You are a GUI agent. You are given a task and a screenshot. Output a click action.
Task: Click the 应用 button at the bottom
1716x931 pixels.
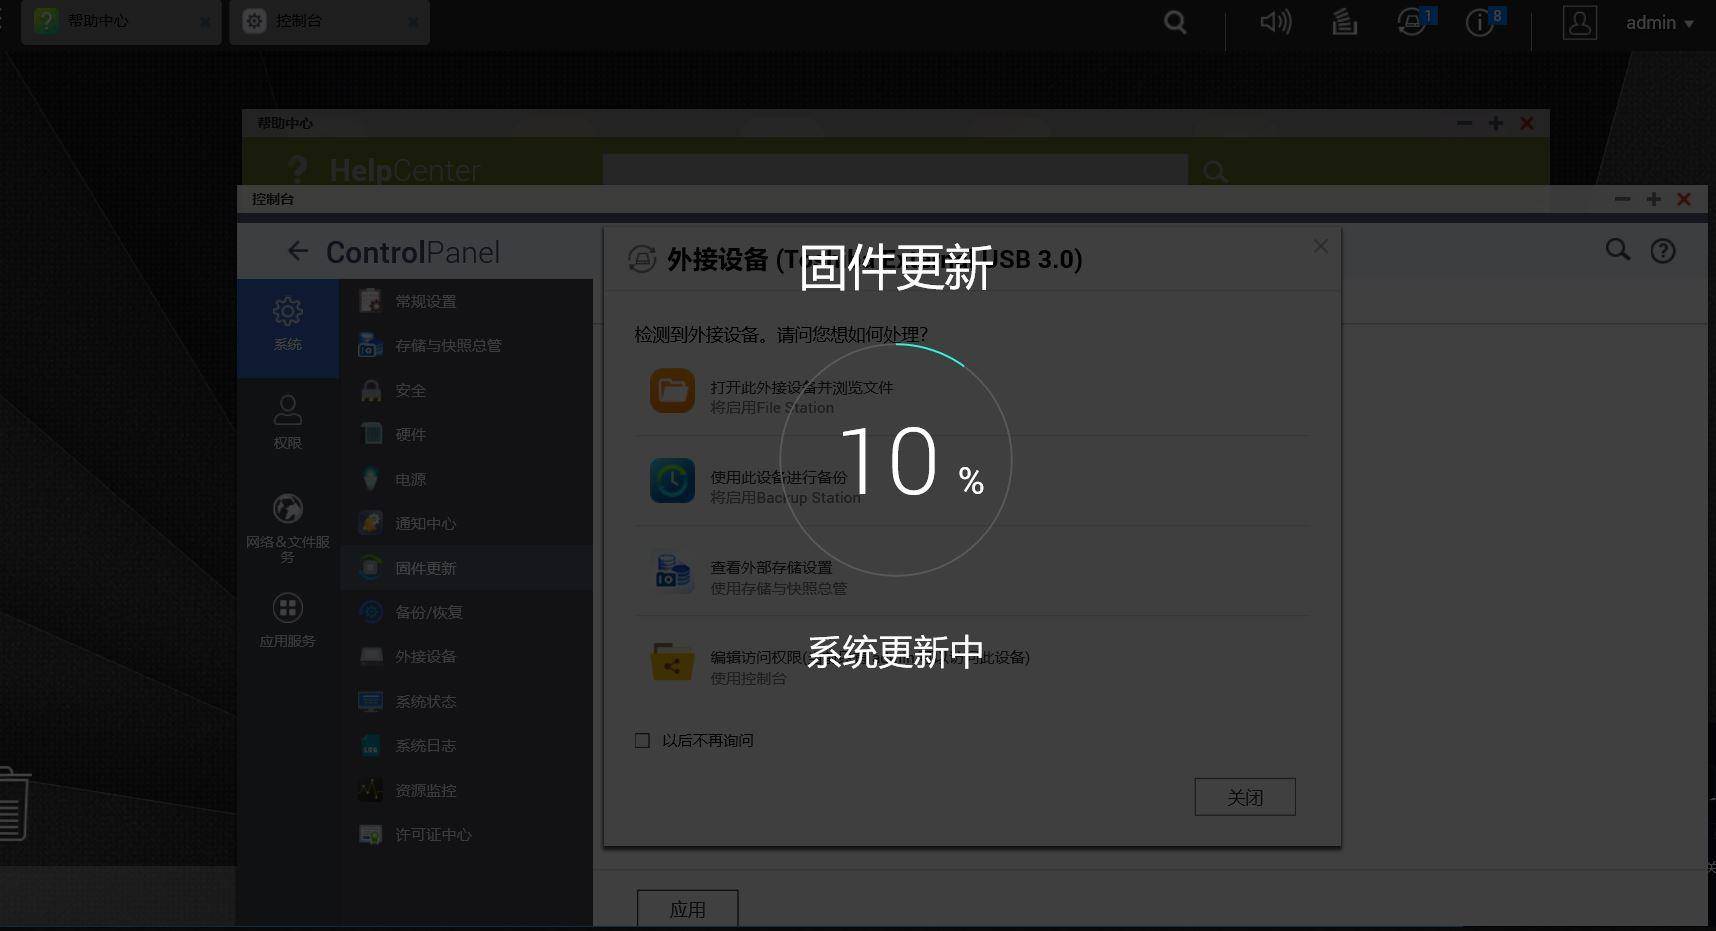(687, 909)
